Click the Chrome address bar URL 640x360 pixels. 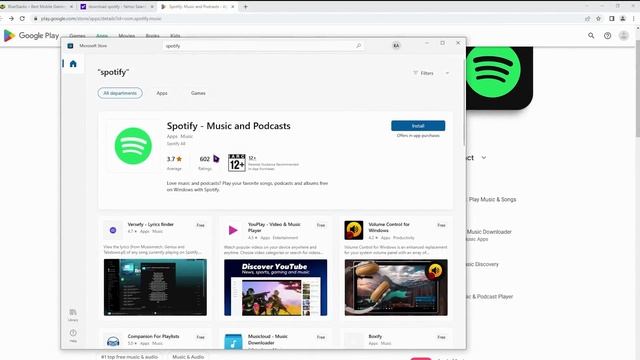[101, 18]
